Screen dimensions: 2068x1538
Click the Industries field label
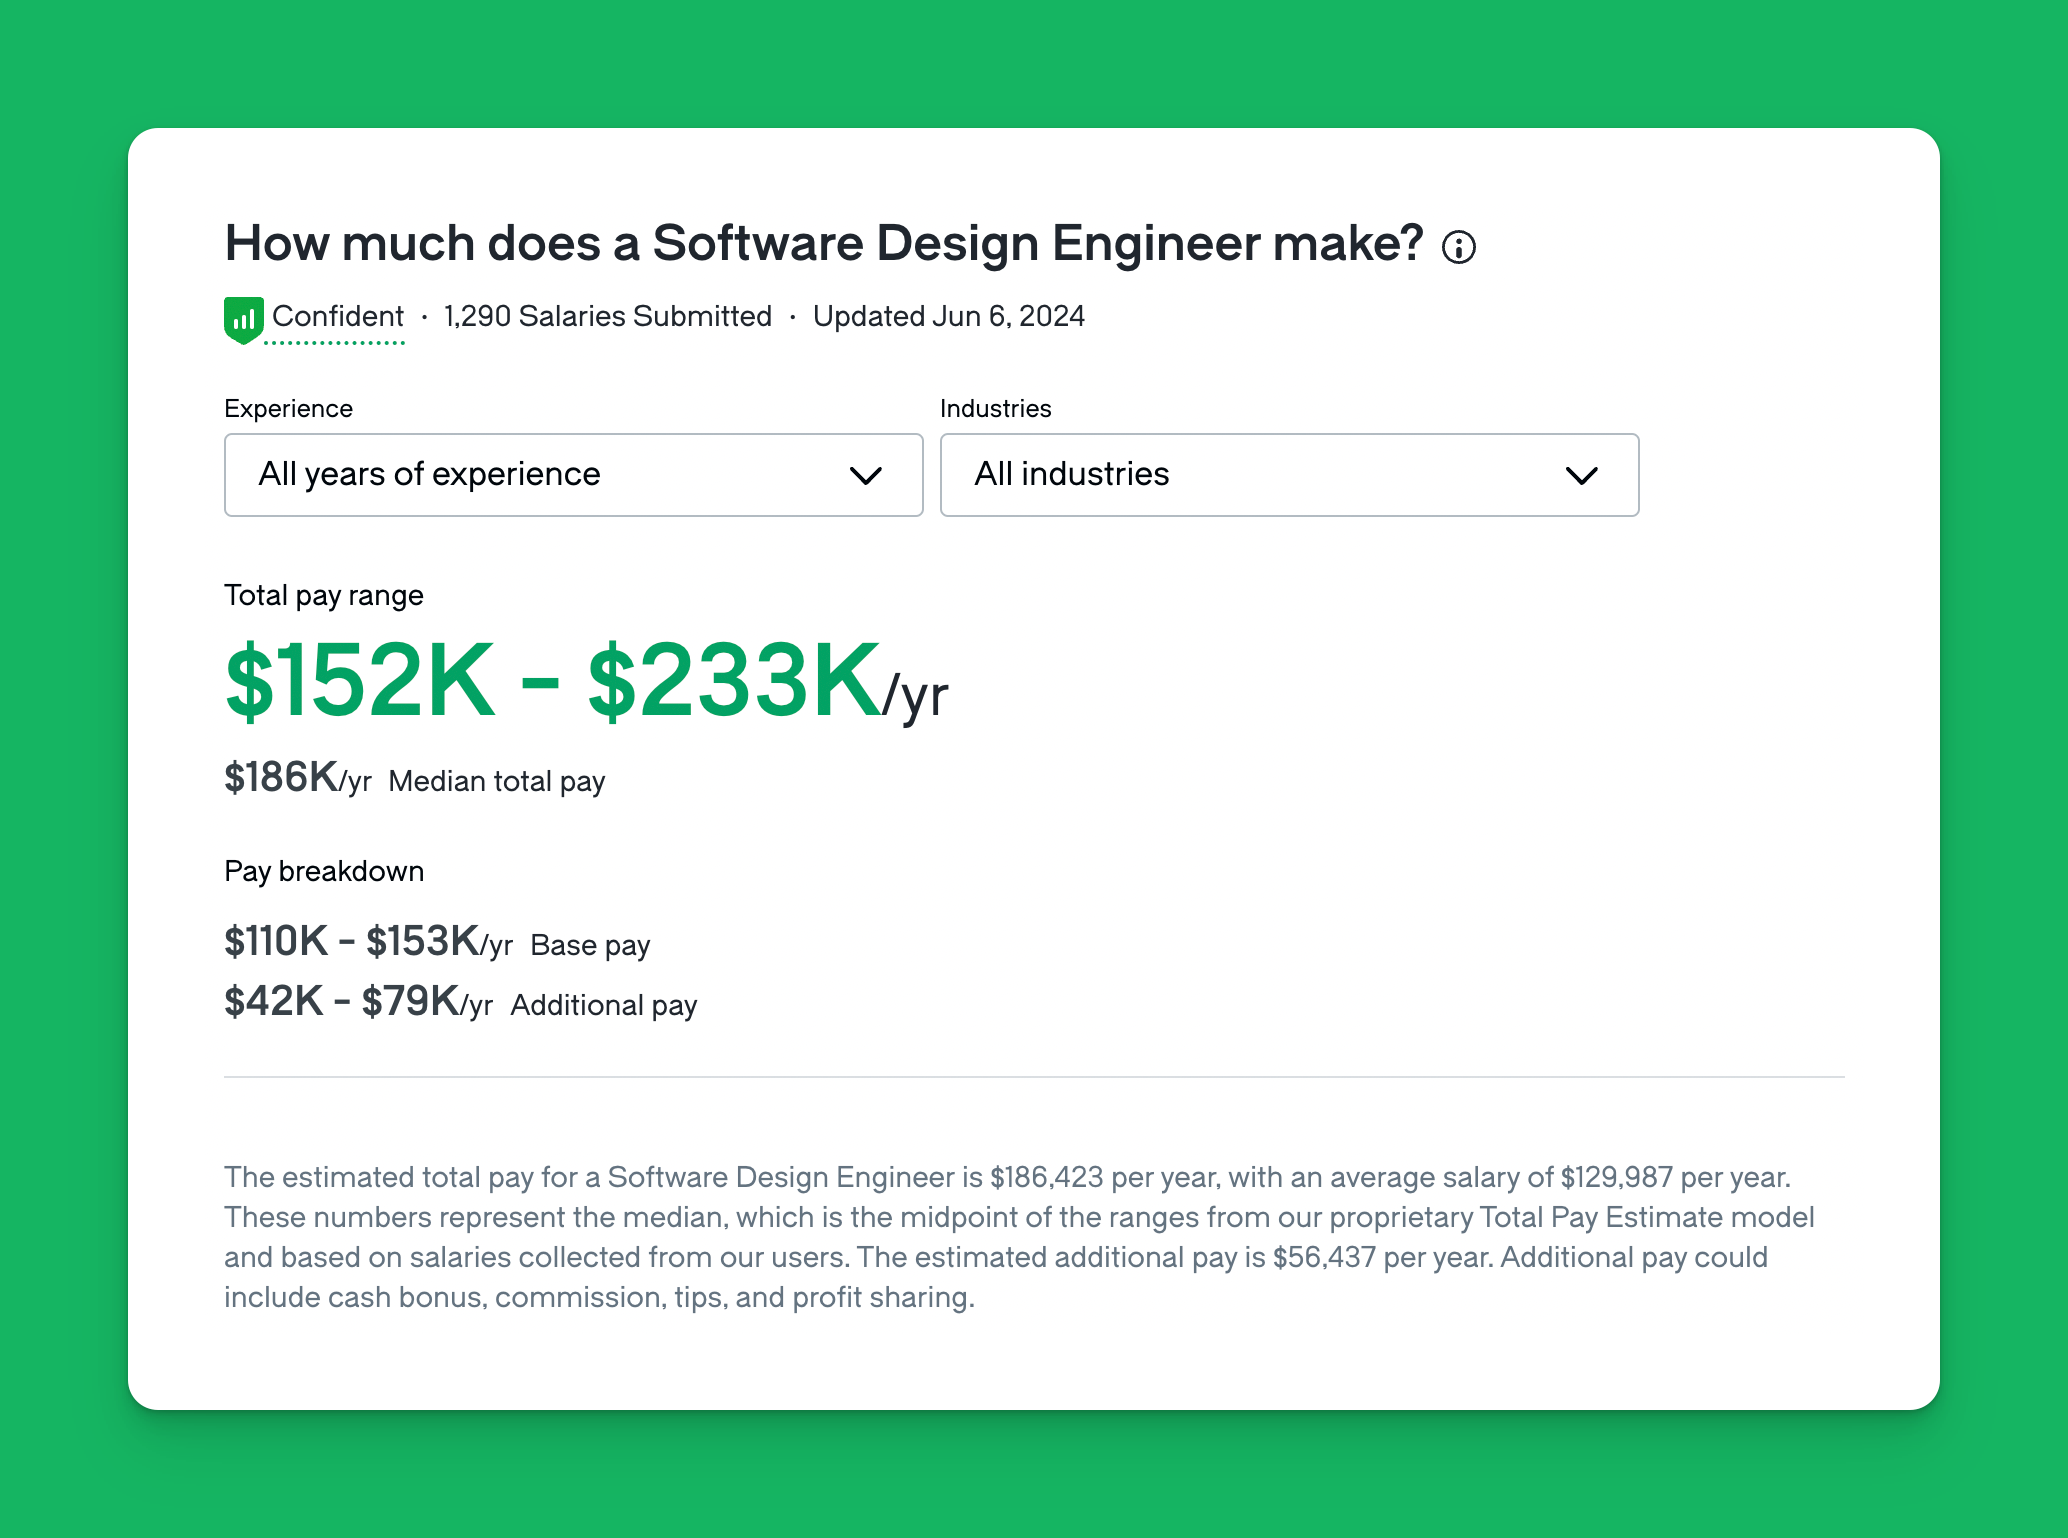tap(995, 408)
